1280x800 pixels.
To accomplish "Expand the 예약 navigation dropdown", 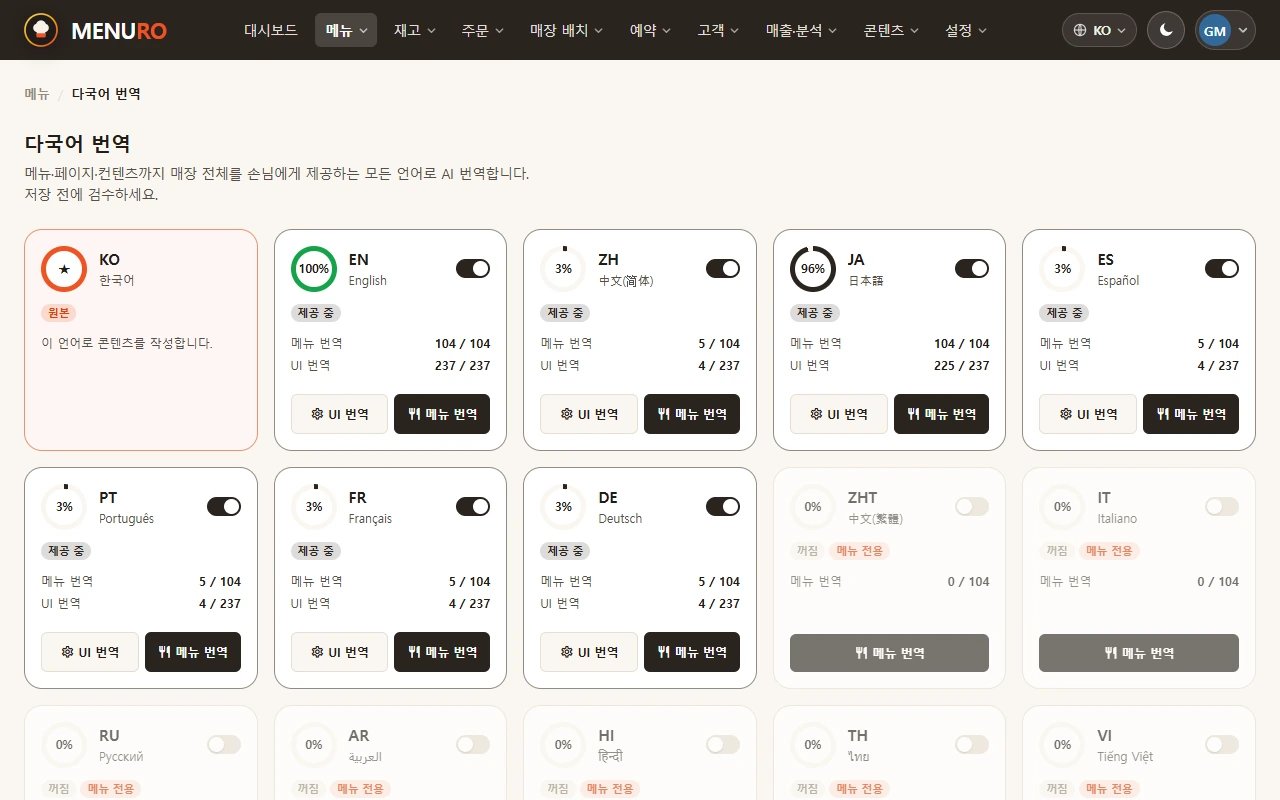I will [x=651, y=30].
